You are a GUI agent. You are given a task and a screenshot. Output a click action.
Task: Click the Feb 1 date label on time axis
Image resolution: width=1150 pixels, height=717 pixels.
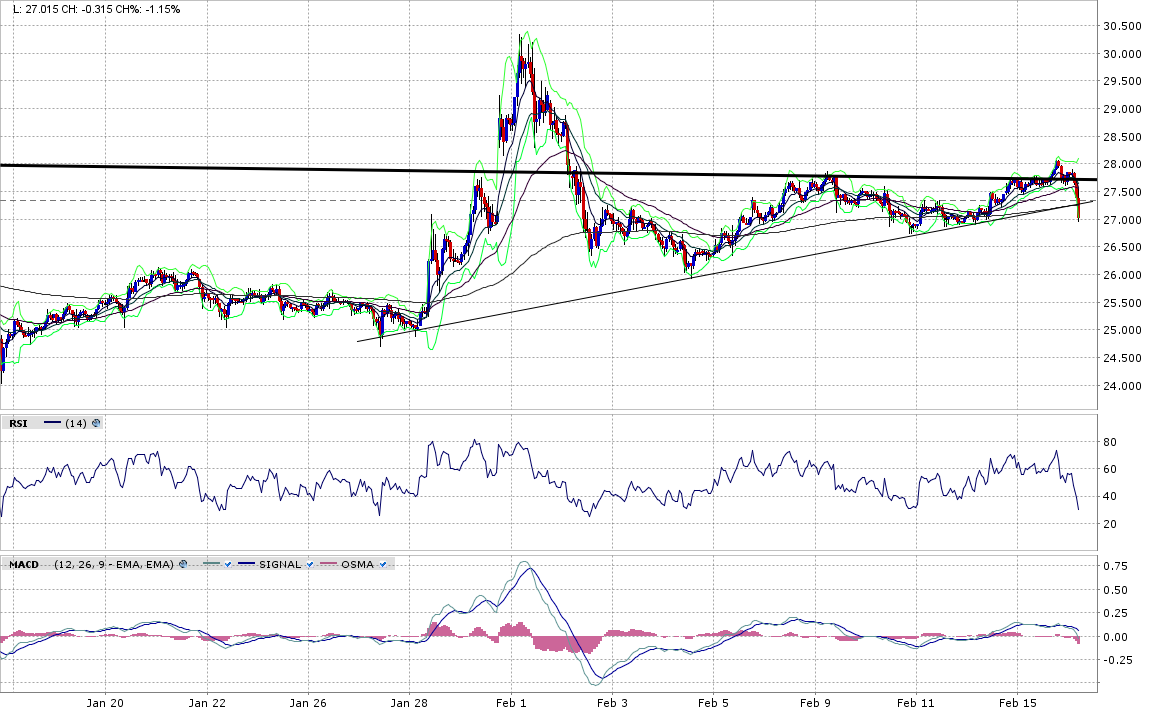click(x=511, y=703)
